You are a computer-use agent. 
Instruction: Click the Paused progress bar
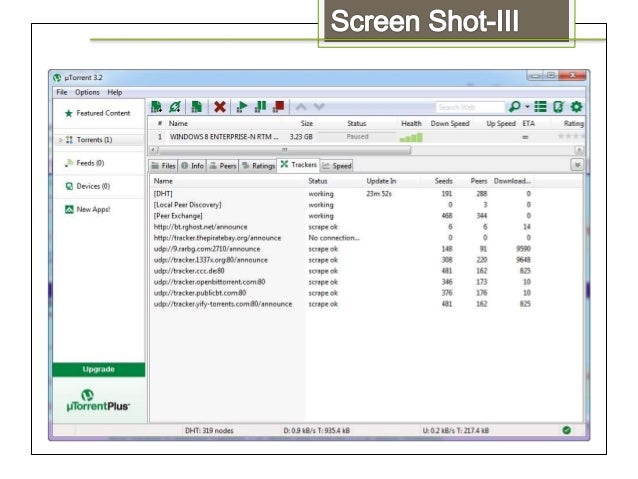pyautogui.click(x=357, y=137)
